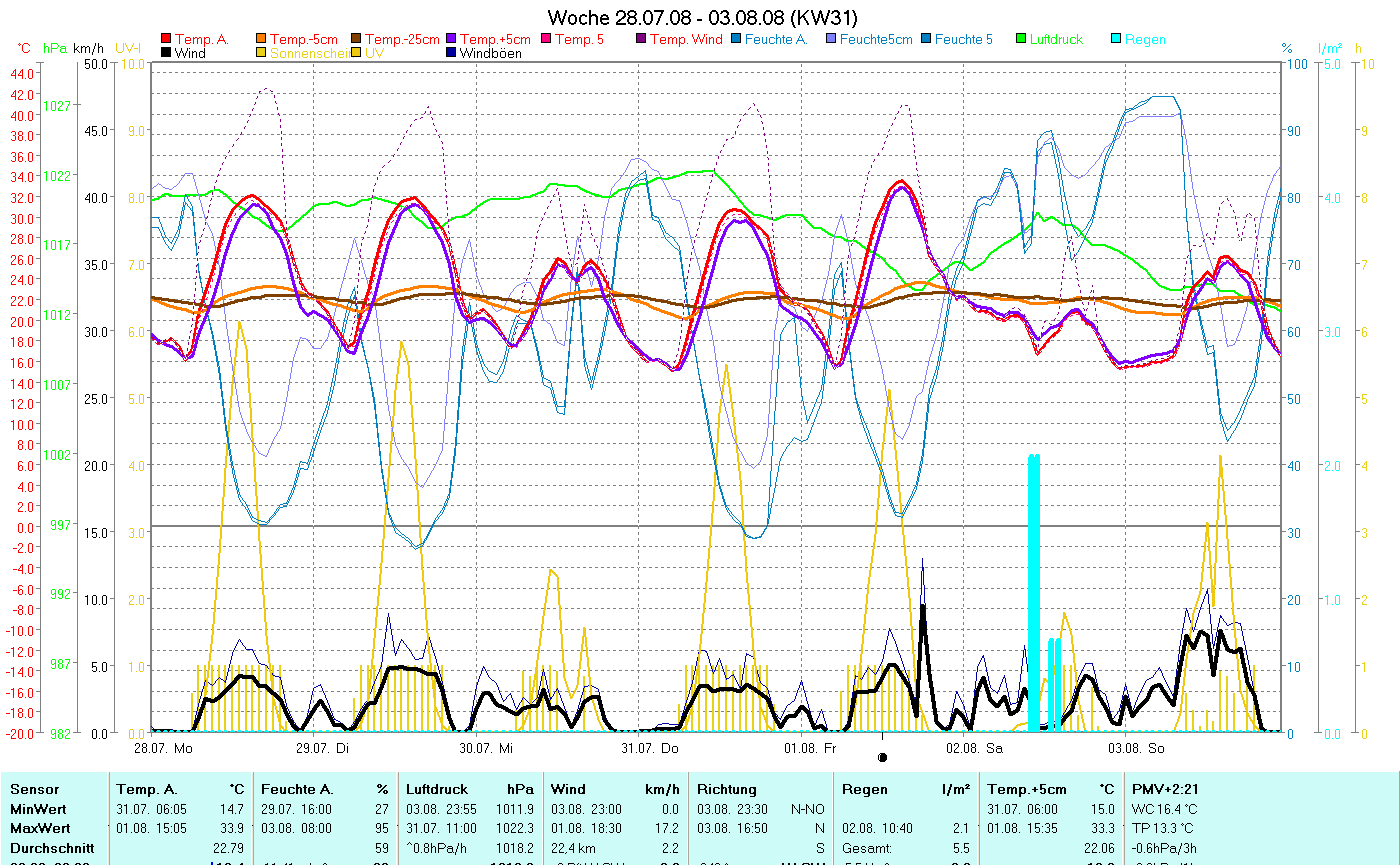Screen dimensions: 1400x865
Task: Click the Temp. Wind legend label
Action: (685, 40)
